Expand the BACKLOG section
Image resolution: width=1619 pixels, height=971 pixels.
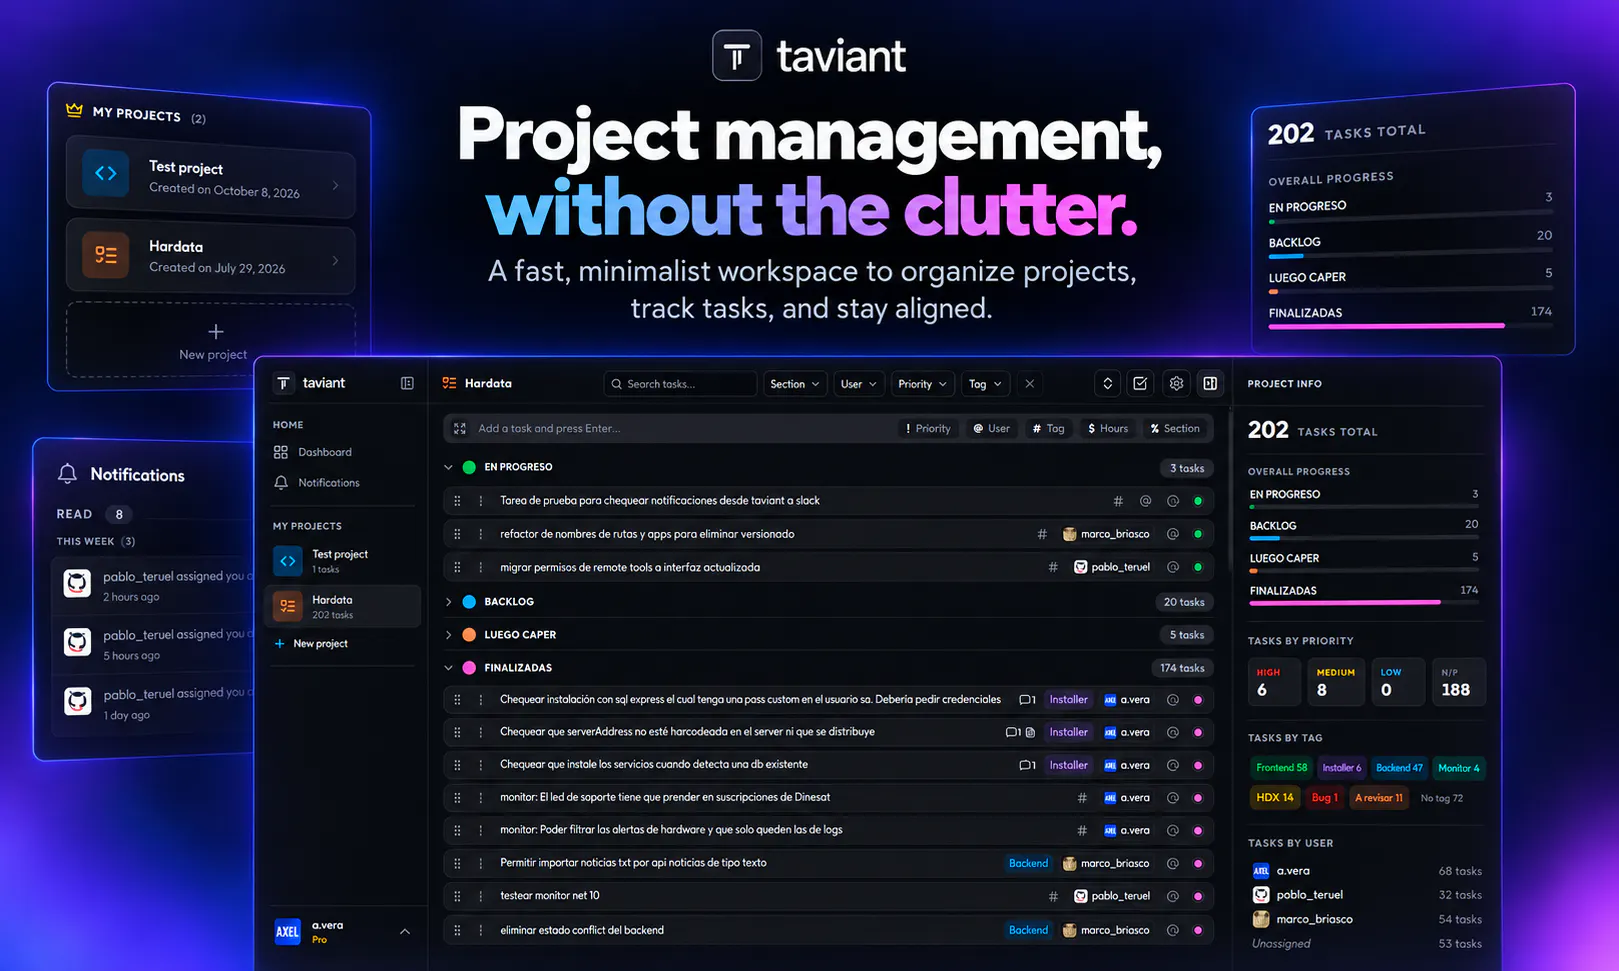[x=448, y=602]
